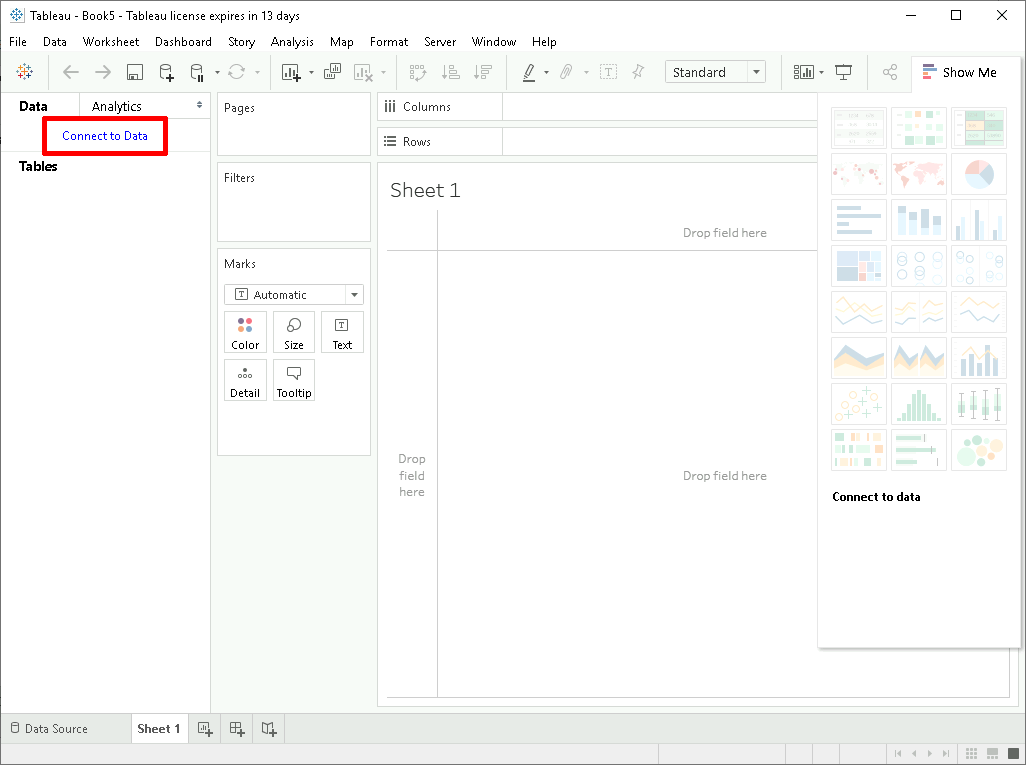Open the Story menu
Screen dimensions: 1028x766
point(241,42)
